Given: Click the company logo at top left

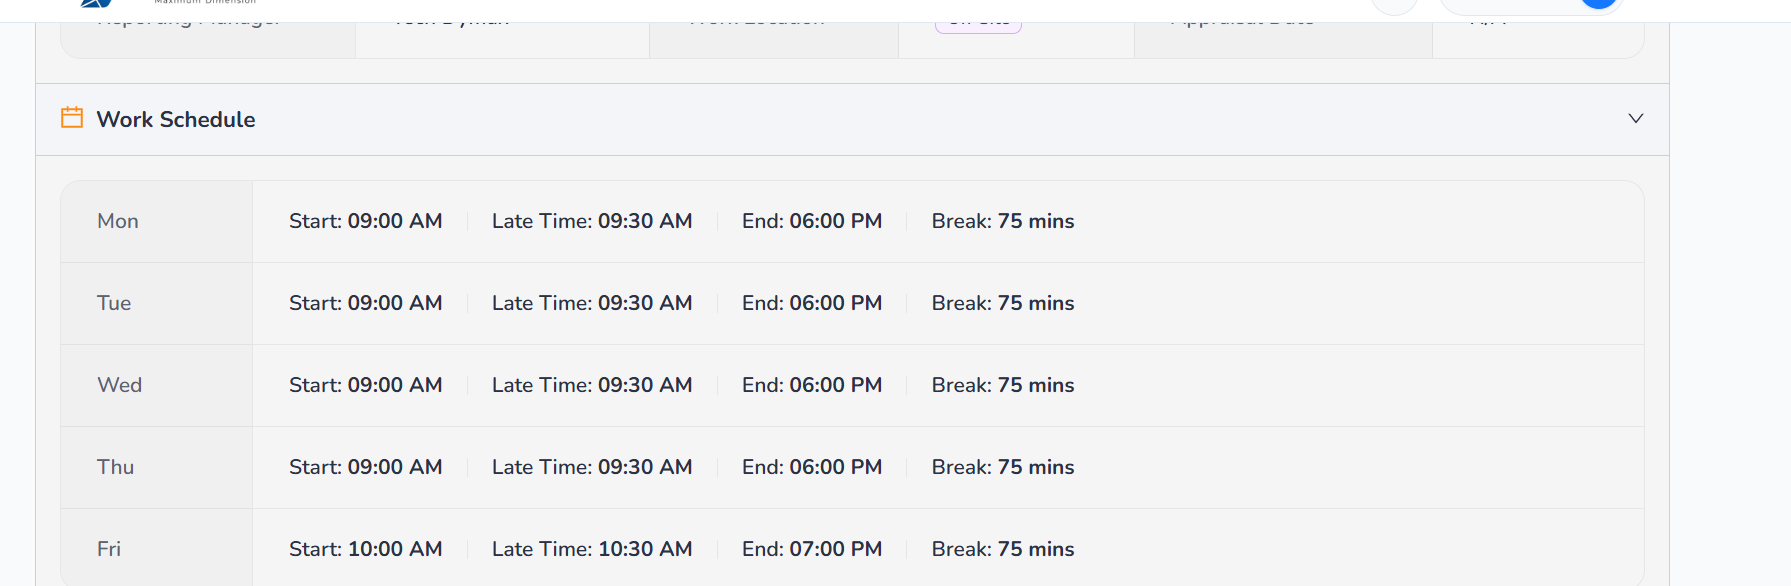Looking at the screenshot, I should click(96, 4).
